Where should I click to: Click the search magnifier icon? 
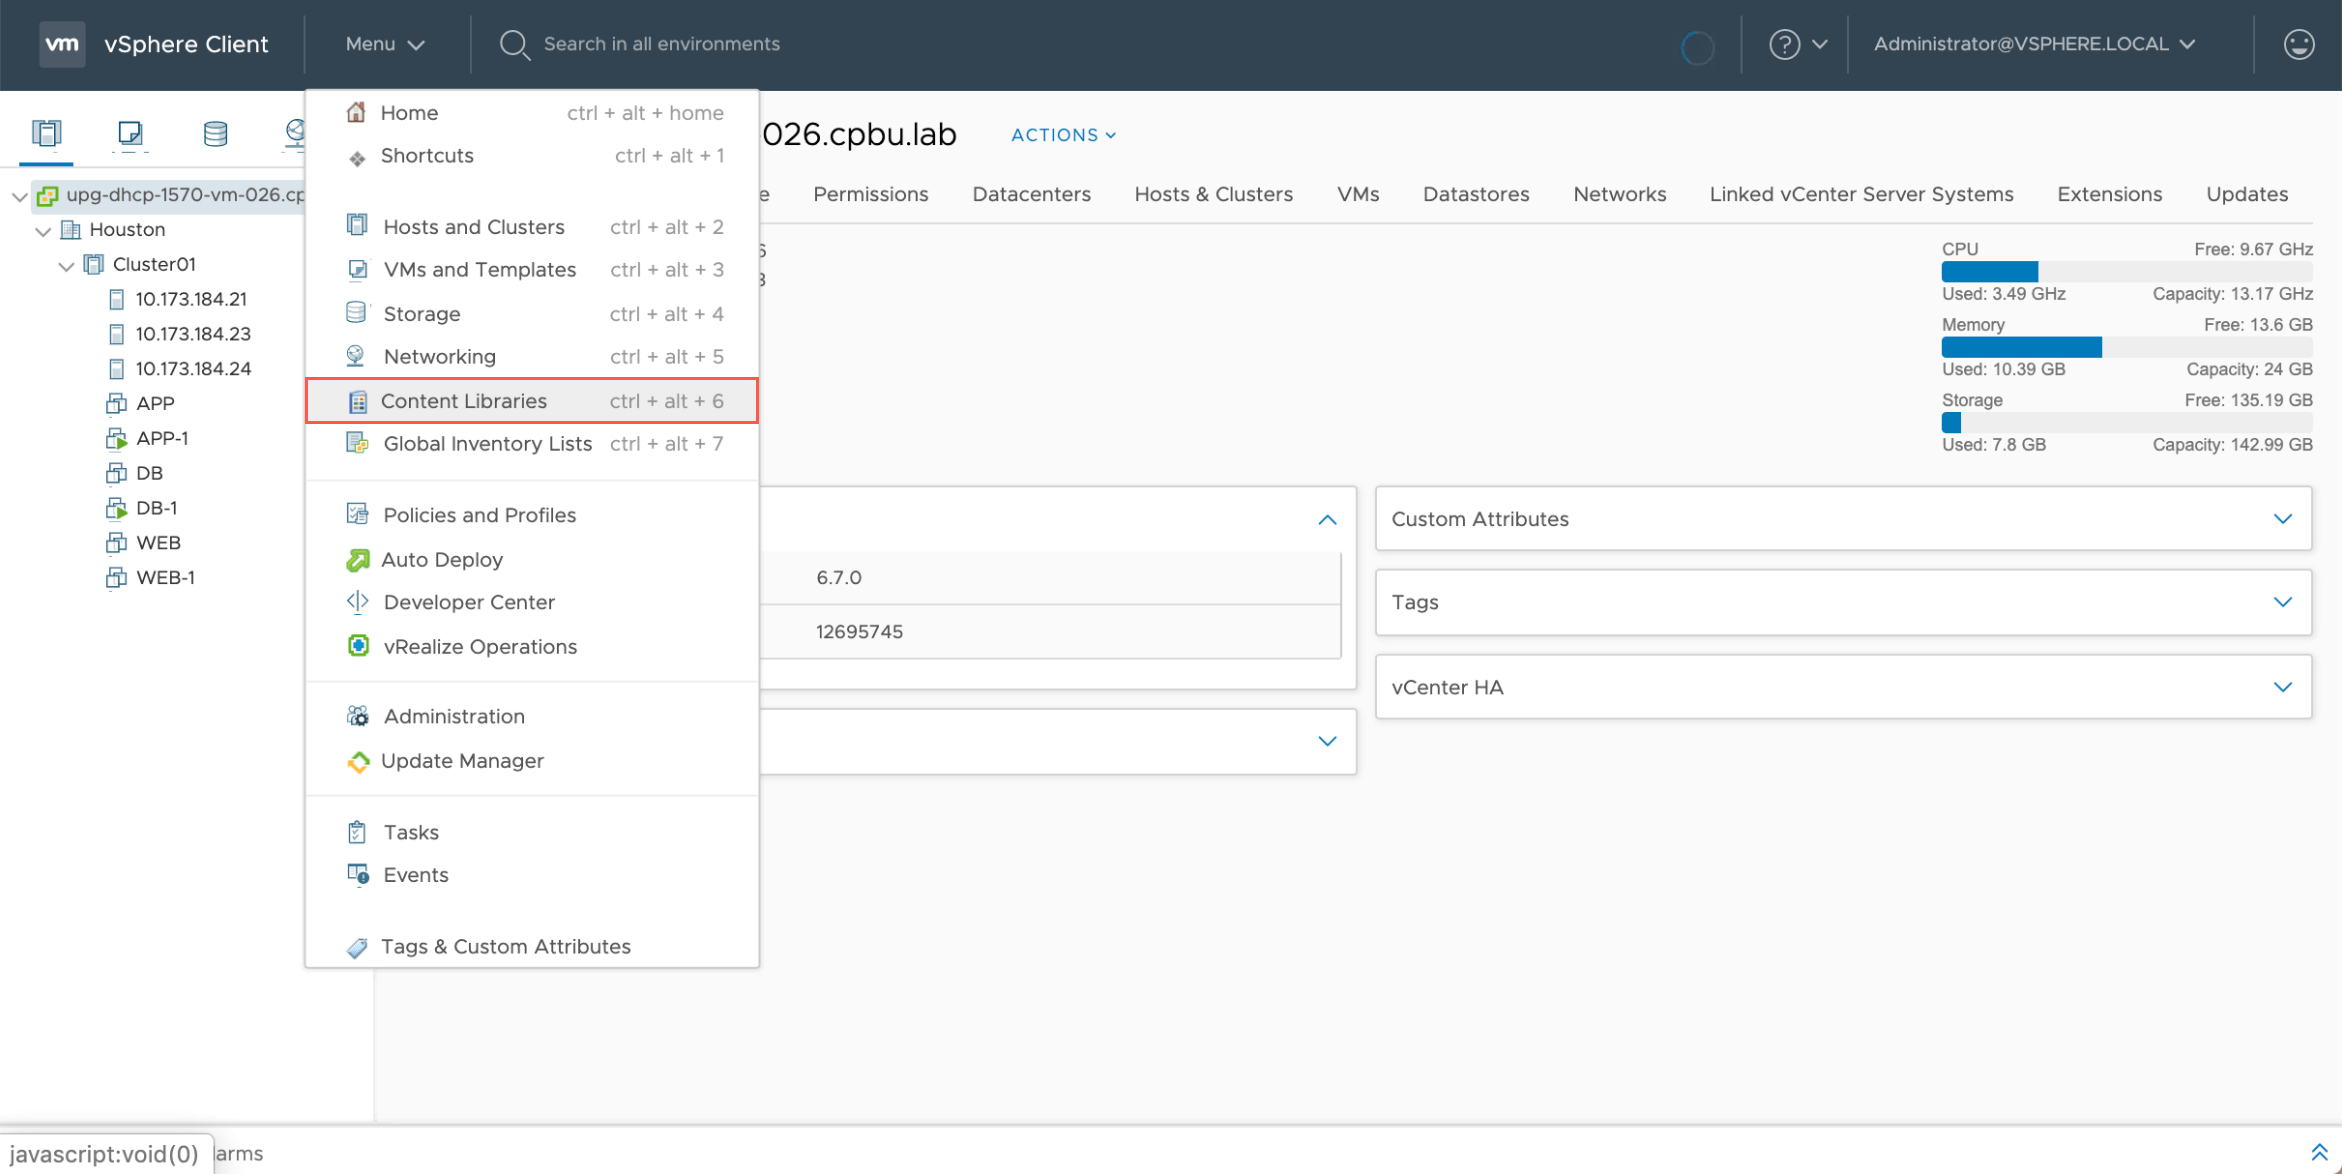click(x=514, y=44)
